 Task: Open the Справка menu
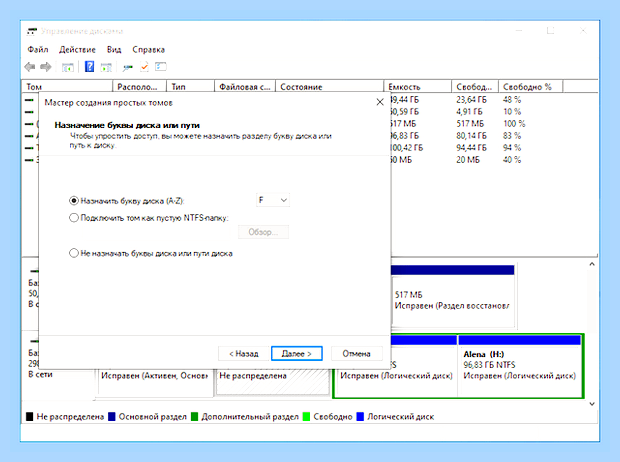pos(148,49)
